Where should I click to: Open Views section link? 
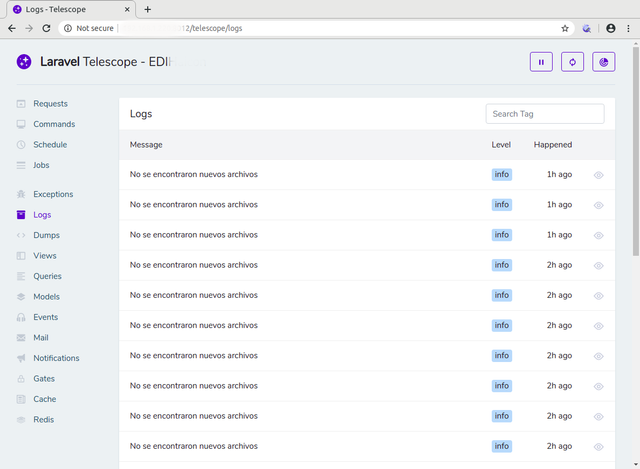point(45,256)
